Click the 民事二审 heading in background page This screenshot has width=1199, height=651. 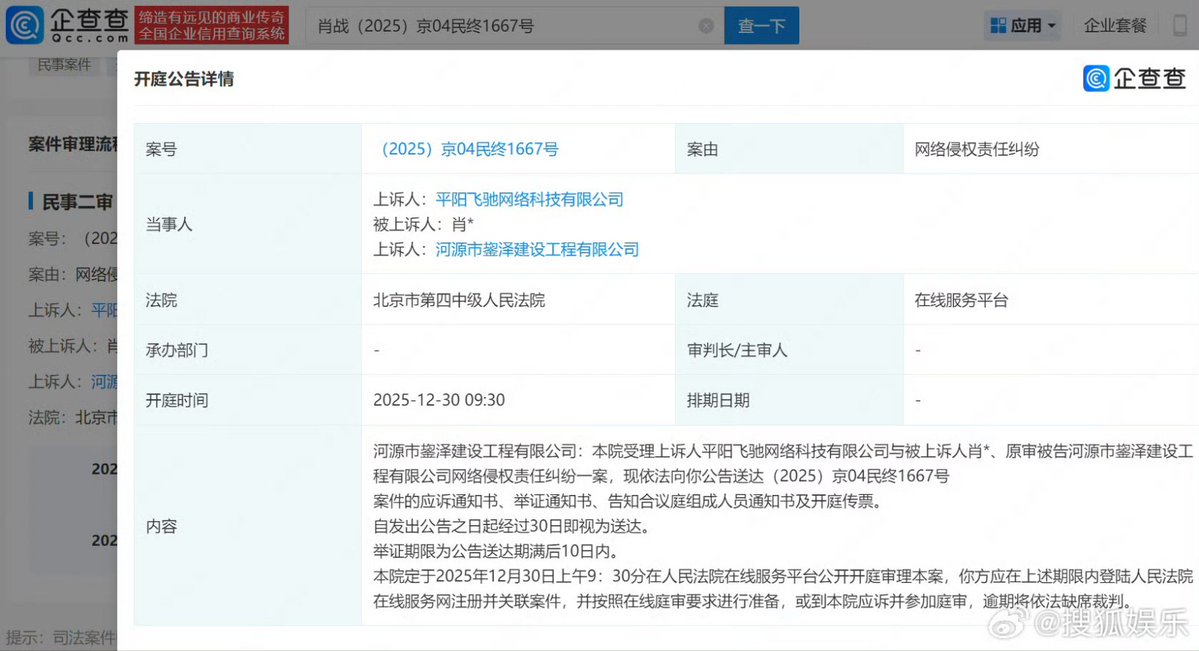click(76, 202)
